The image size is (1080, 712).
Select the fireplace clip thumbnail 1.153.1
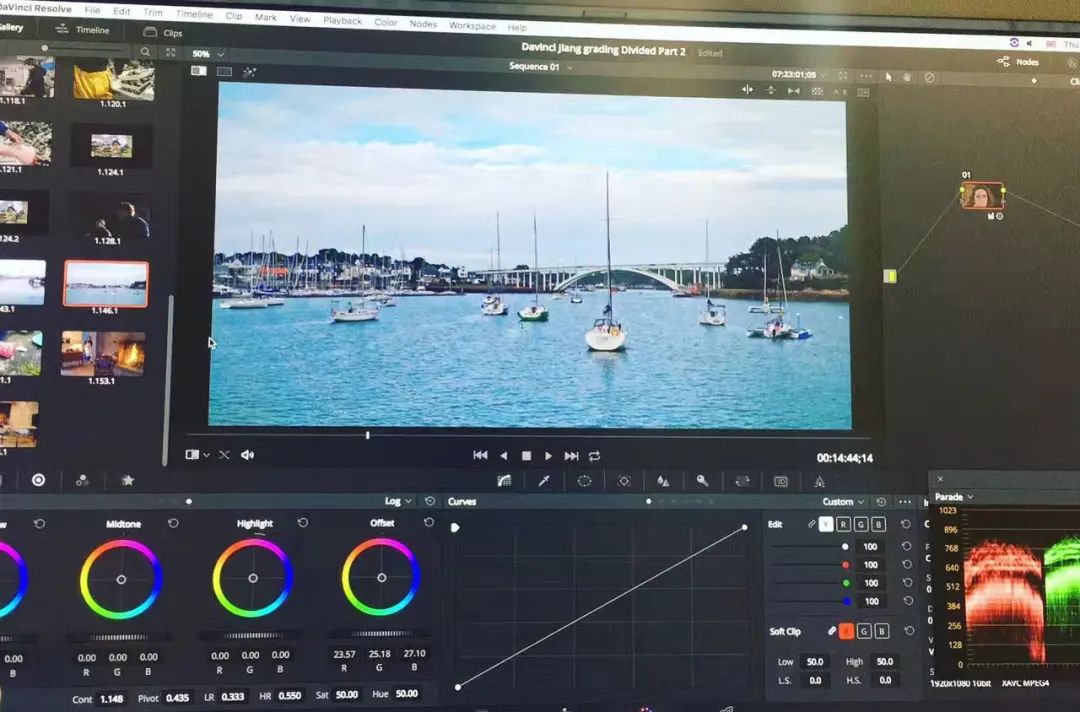[103, 354]
